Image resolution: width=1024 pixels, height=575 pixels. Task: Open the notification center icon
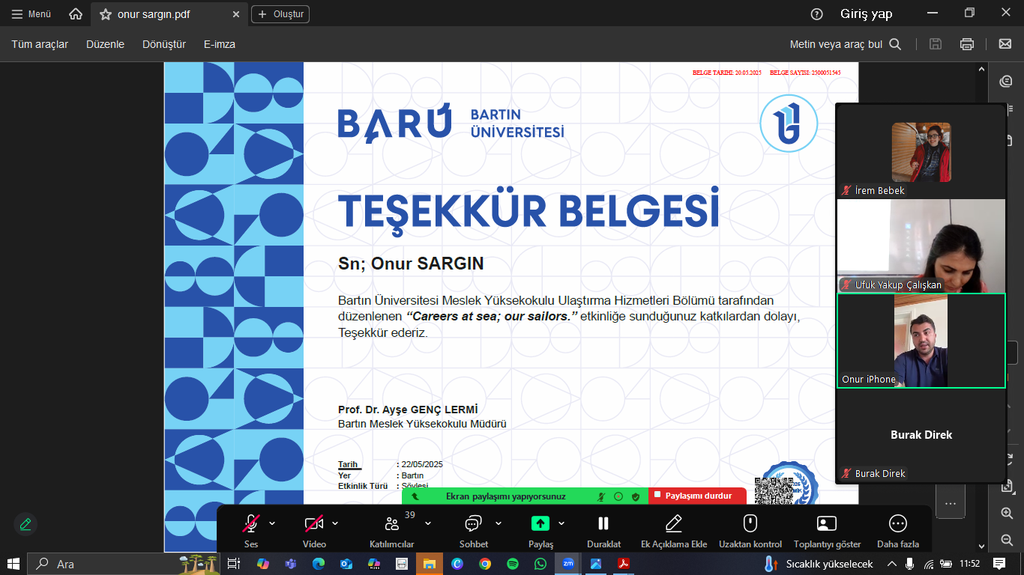pyautogui.click(x=999, y=563)
